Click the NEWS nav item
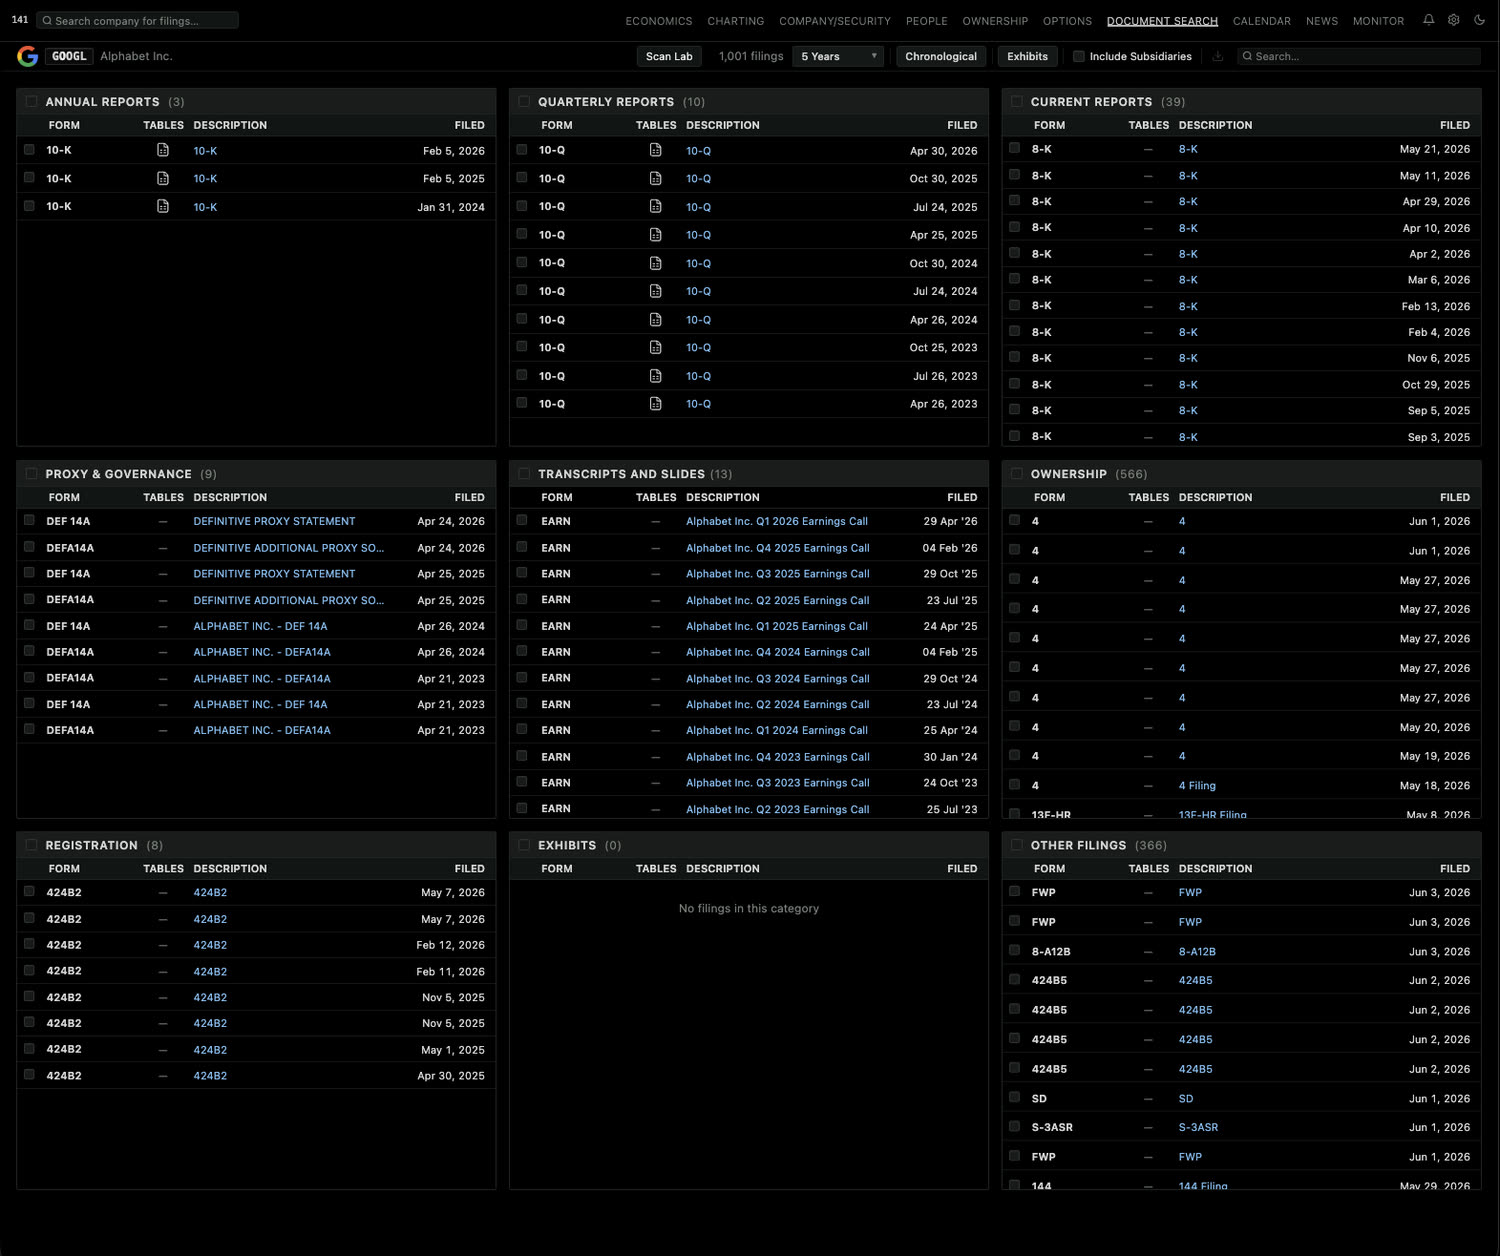The height and width of the screenshot is (1256, 1500). pos(1322,21)
